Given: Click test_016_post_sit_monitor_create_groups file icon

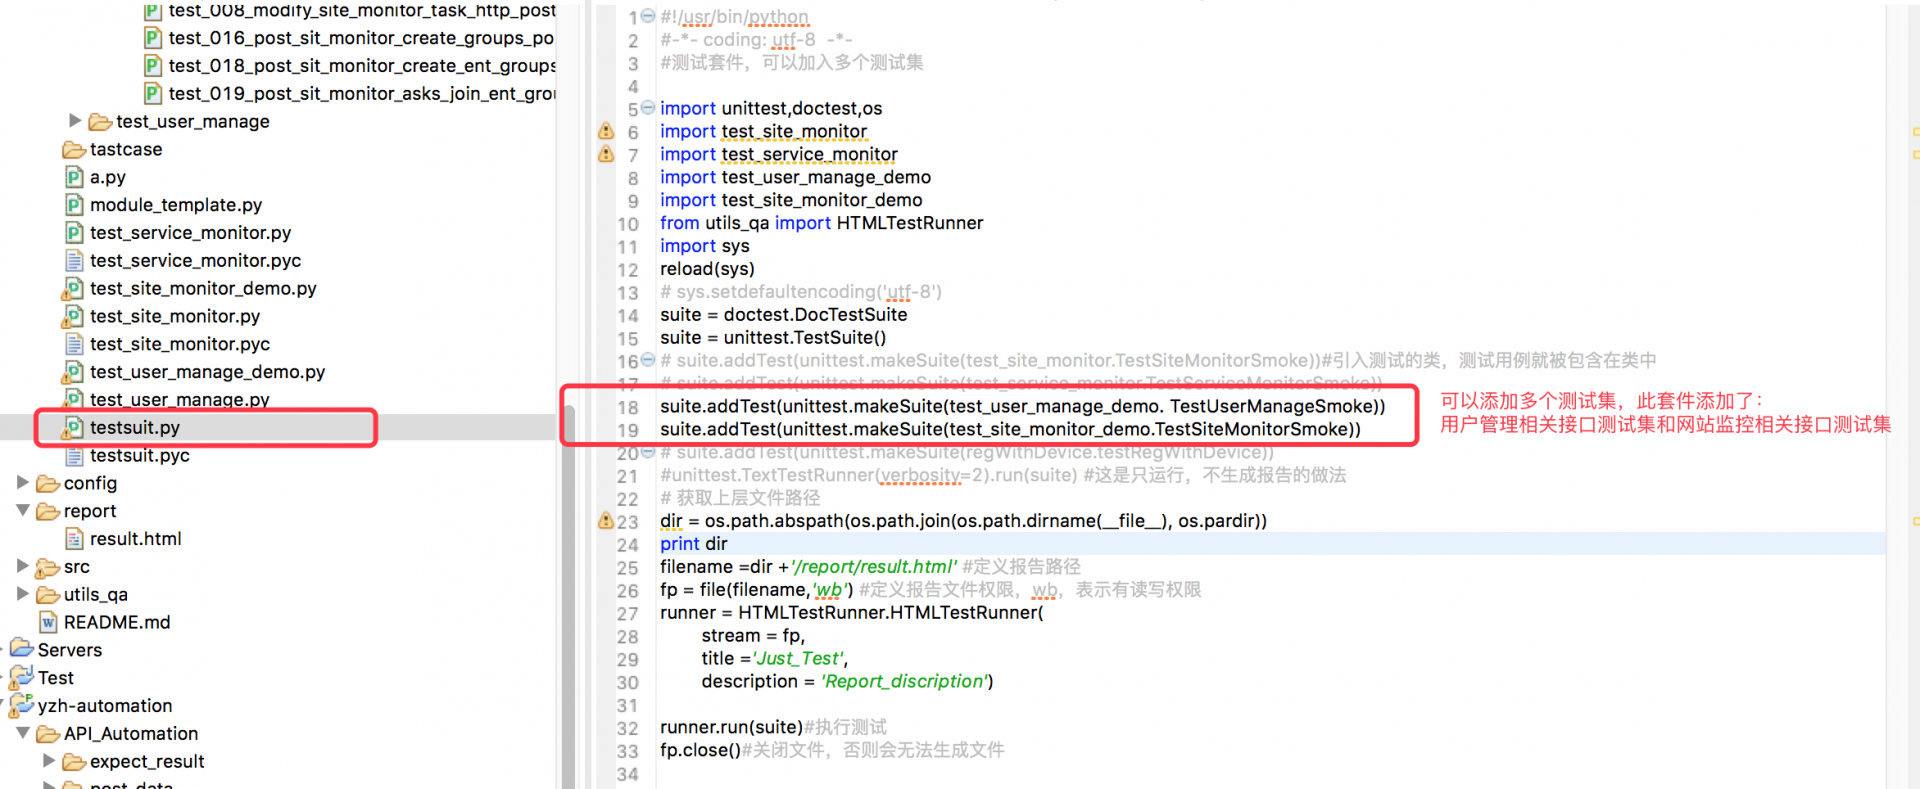Looking at the screenshot, I should coord(153,38).
